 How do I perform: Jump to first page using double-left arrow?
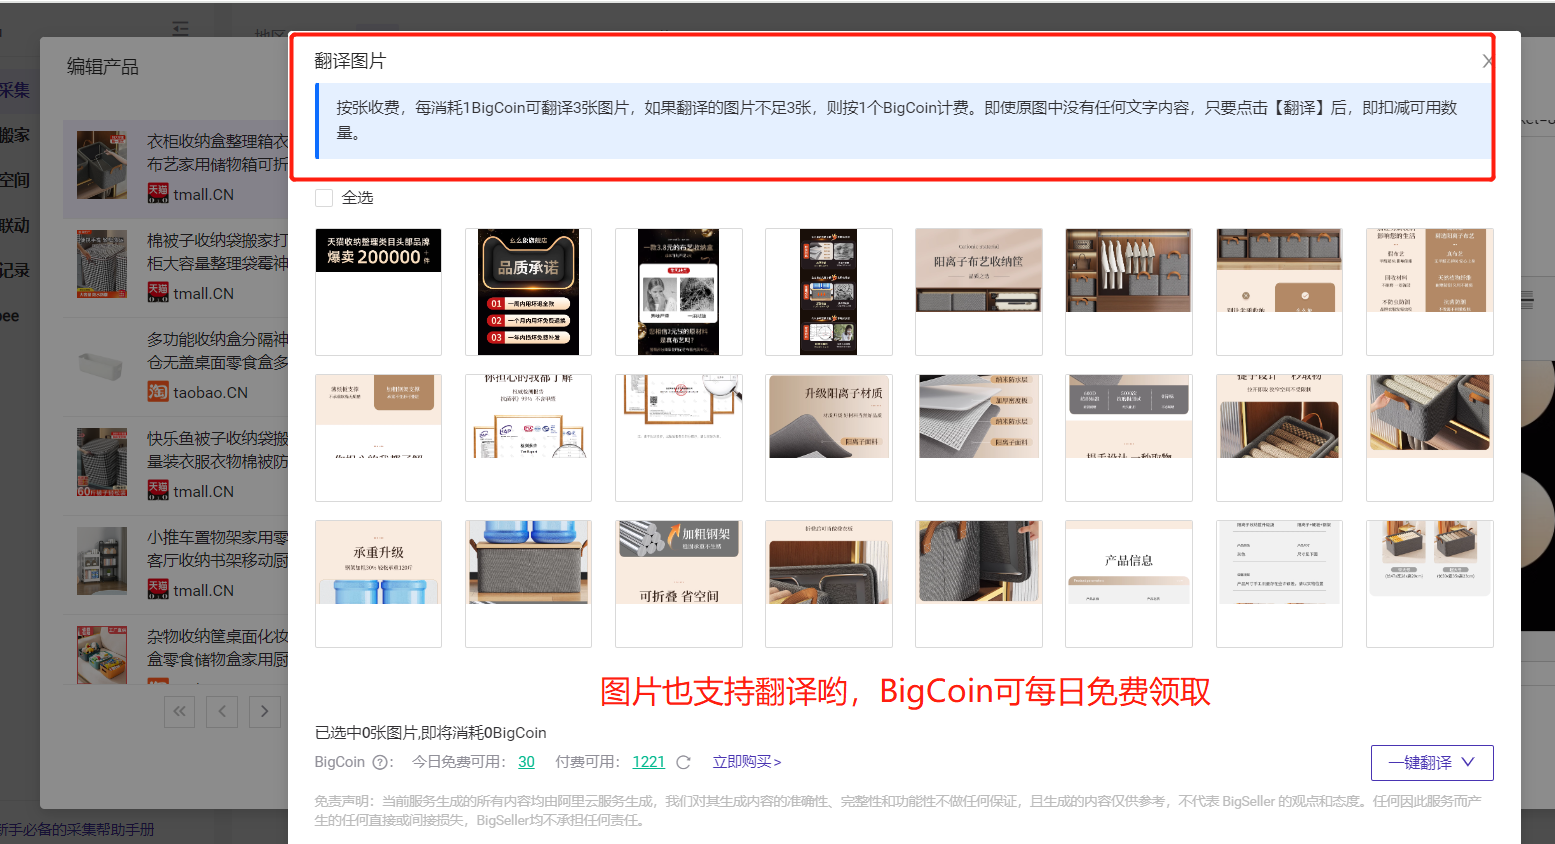pyautogui.click(x=179, y=711)
